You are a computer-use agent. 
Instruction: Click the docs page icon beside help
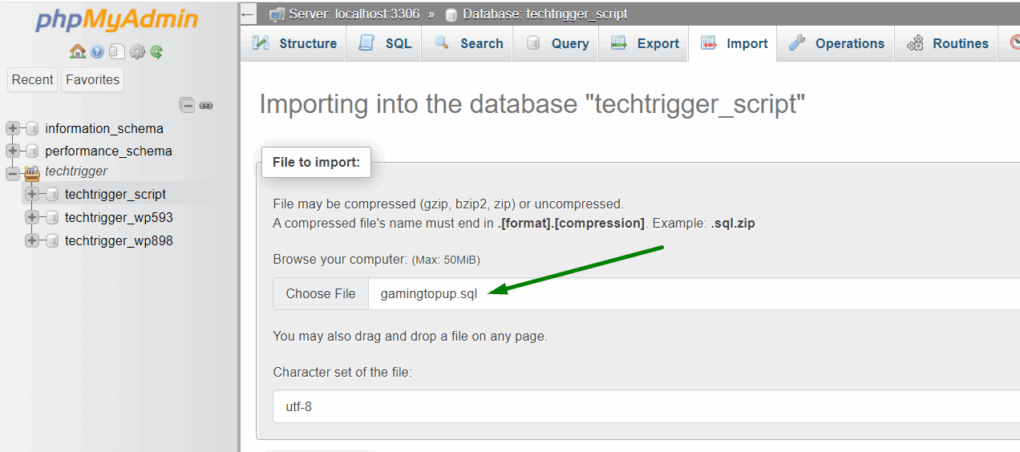(x=117, y=52)
